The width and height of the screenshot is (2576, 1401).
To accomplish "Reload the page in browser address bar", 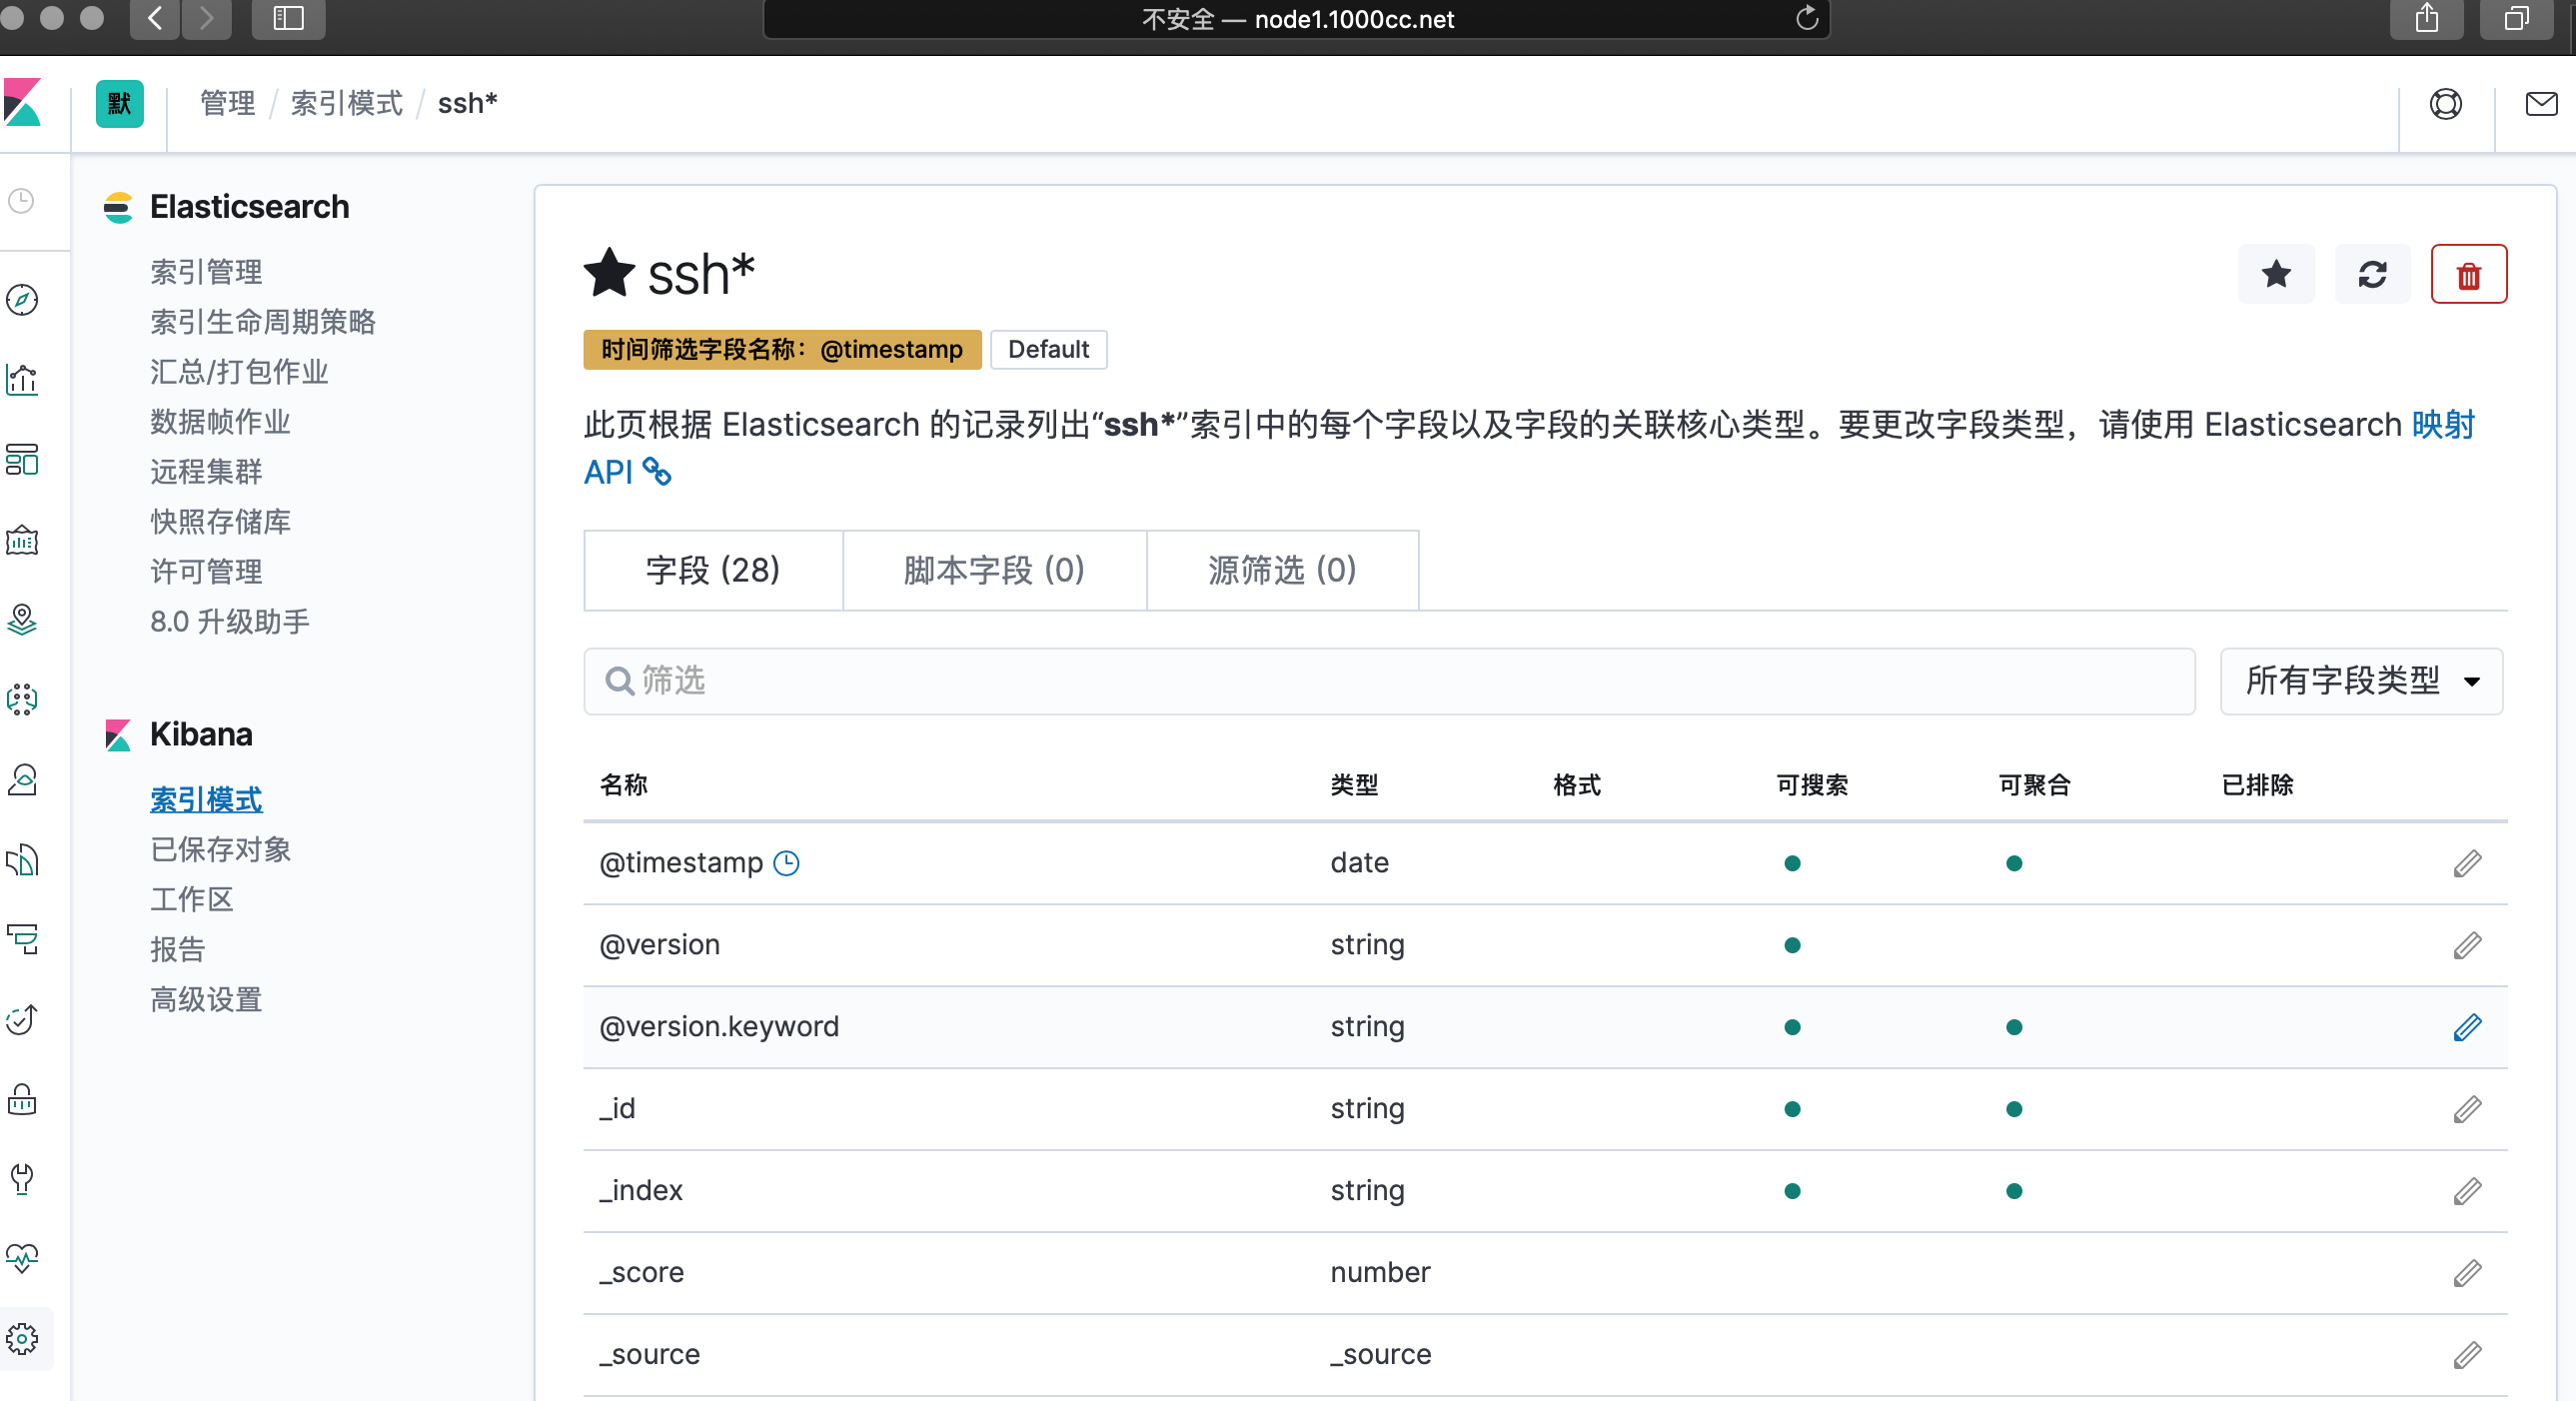I will pos(1806,18).
